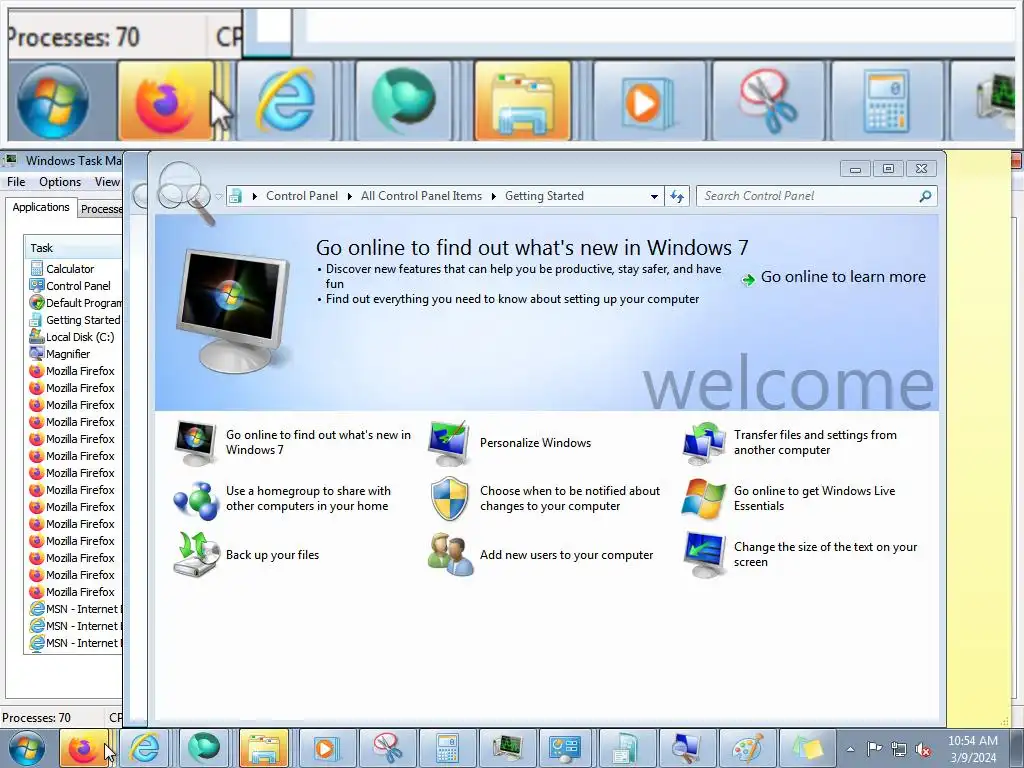
Task: Click the Control Panel taskbar icon
Action: pyautogui.click(x=565, y=748)
